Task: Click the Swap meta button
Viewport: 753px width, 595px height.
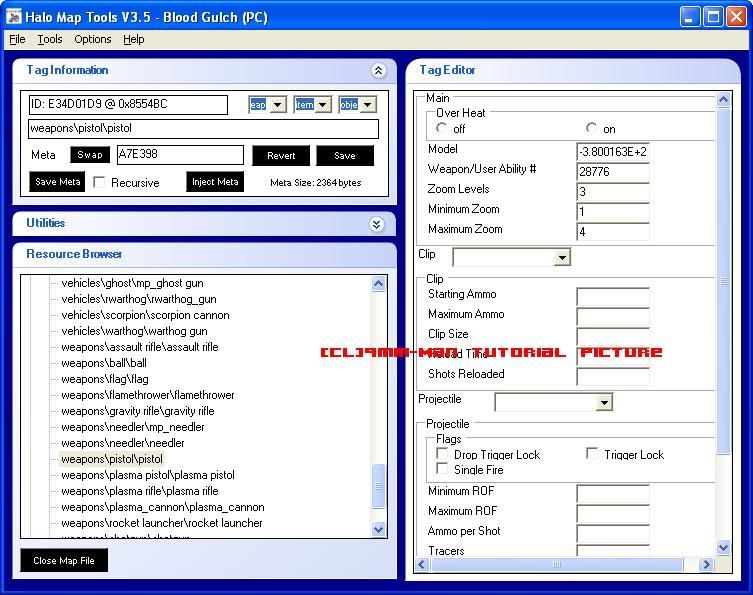Action: tap(90, 155)
